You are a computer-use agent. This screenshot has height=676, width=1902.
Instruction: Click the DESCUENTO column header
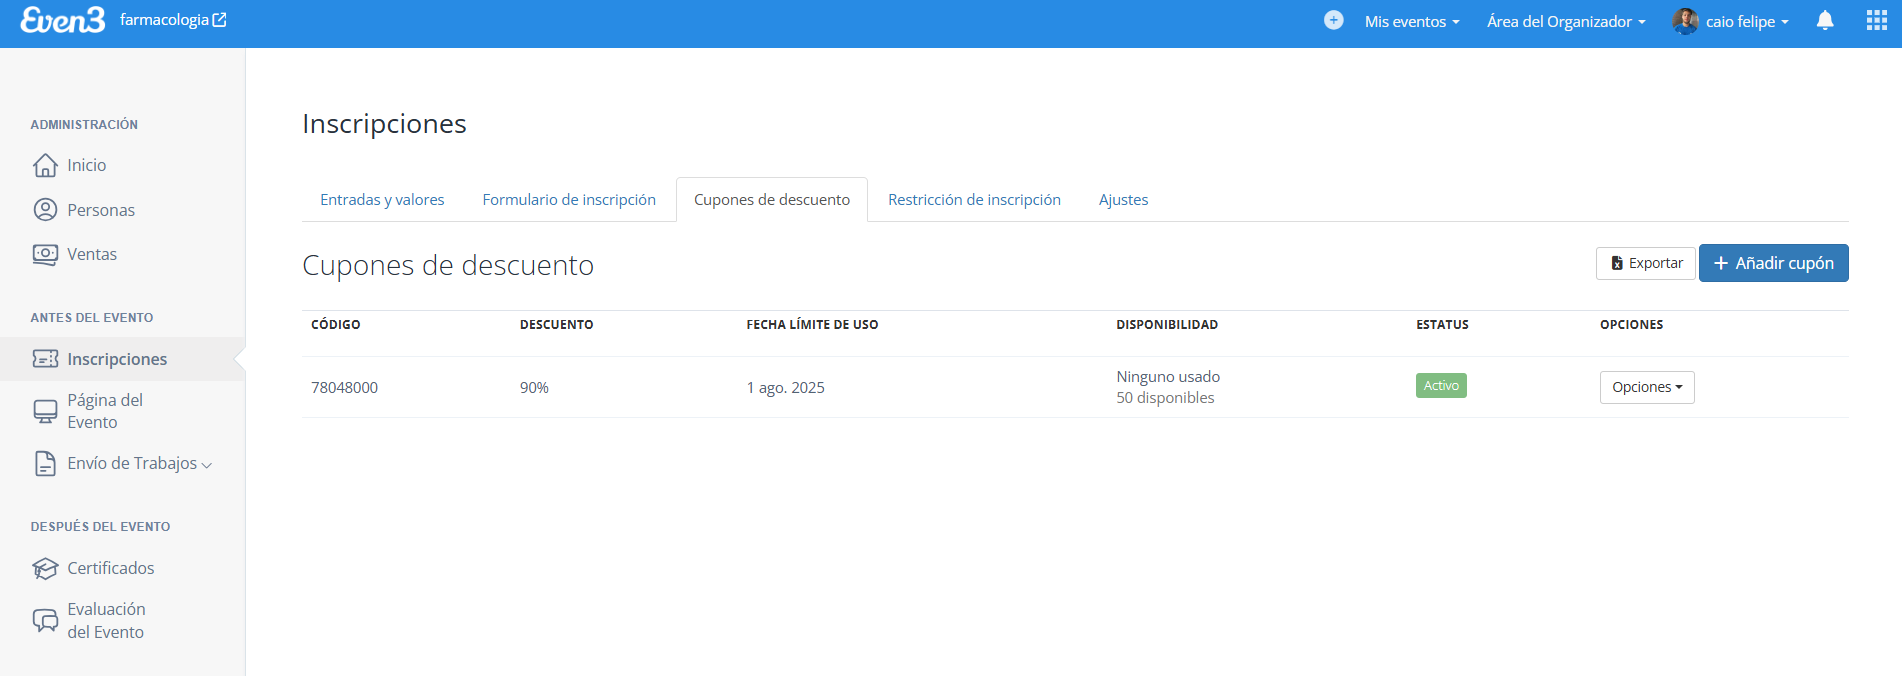556,324
